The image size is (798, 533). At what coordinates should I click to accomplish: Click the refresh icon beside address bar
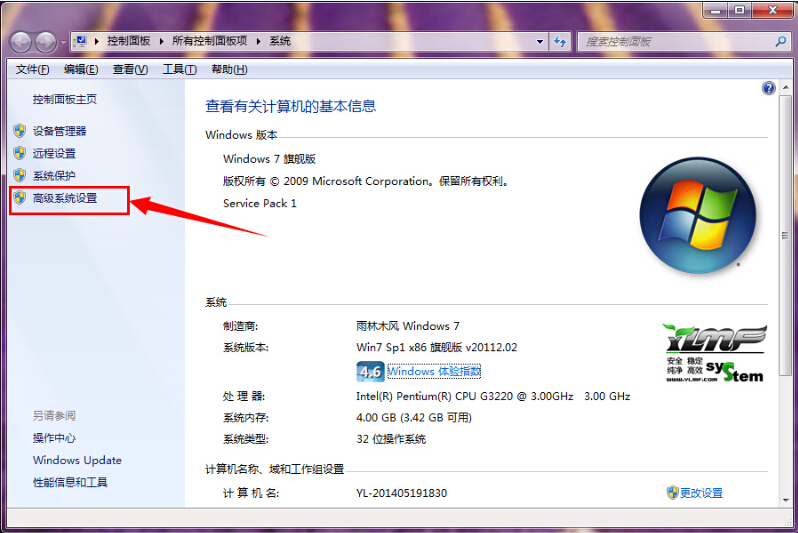point(560,41)
